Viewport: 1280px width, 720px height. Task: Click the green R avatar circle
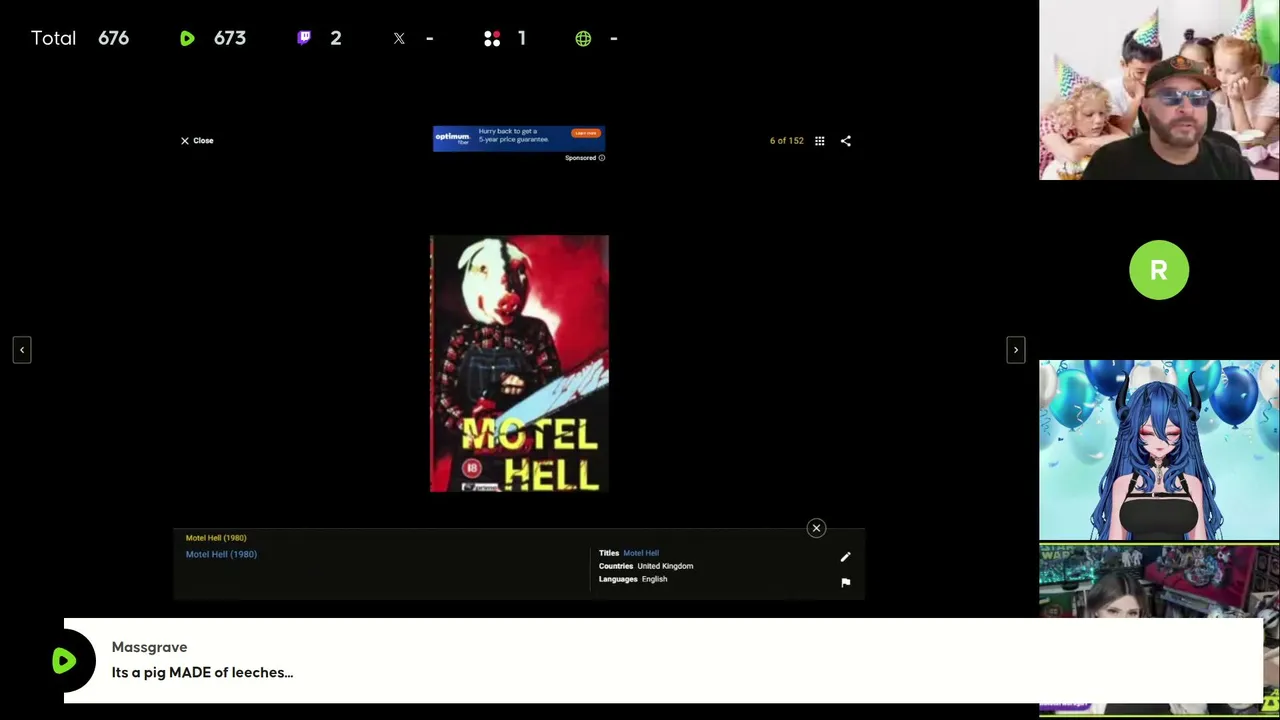1159,270
